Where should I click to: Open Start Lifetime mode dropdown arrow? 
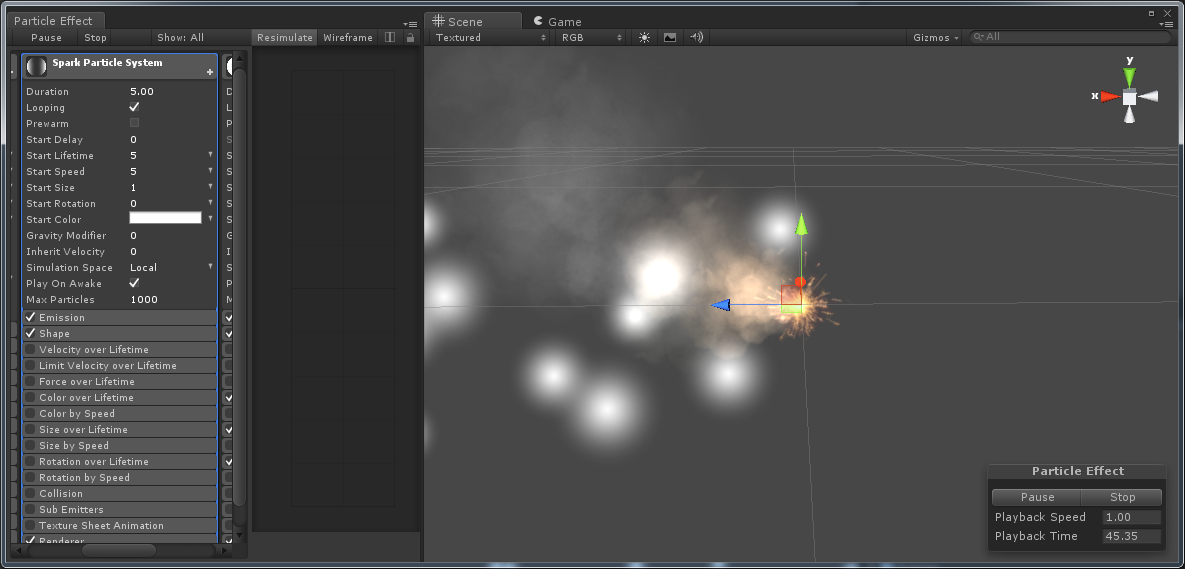click(211, 155)
